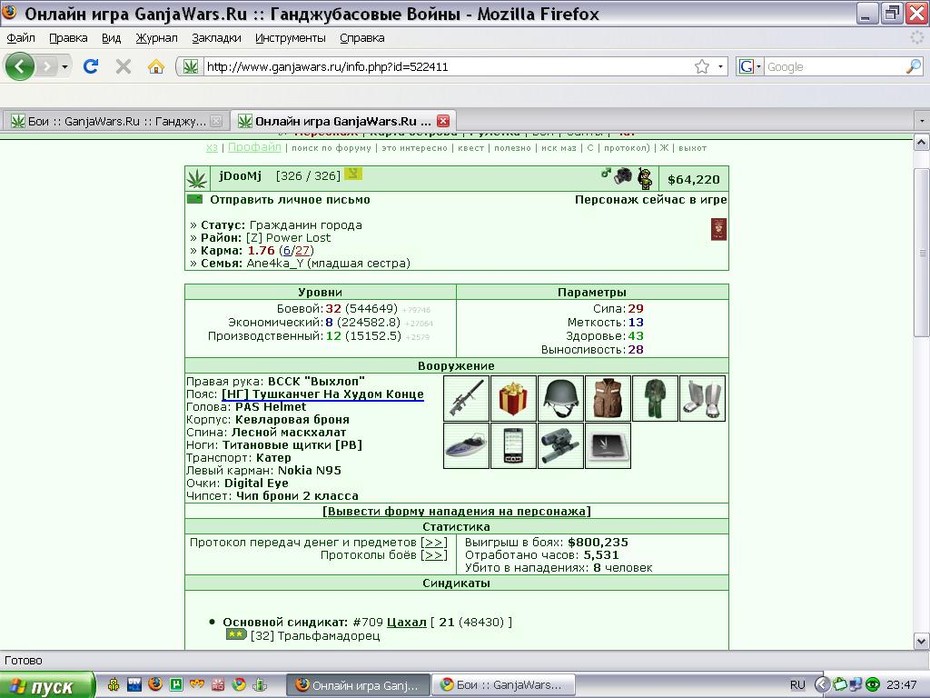
Task: Open battle protocols [>>] link
Action: coord(434,555)
